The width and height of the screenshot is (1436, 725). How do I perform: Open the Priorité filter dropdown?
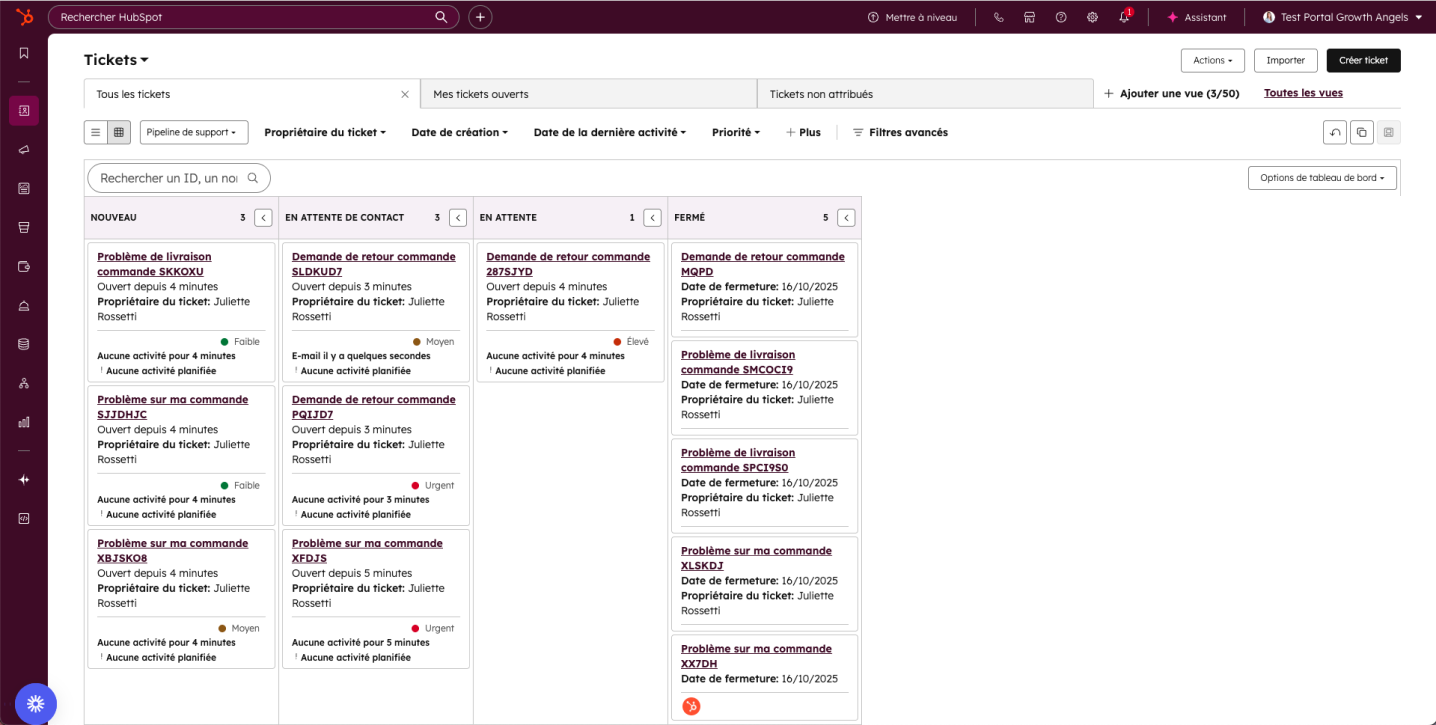735,131
